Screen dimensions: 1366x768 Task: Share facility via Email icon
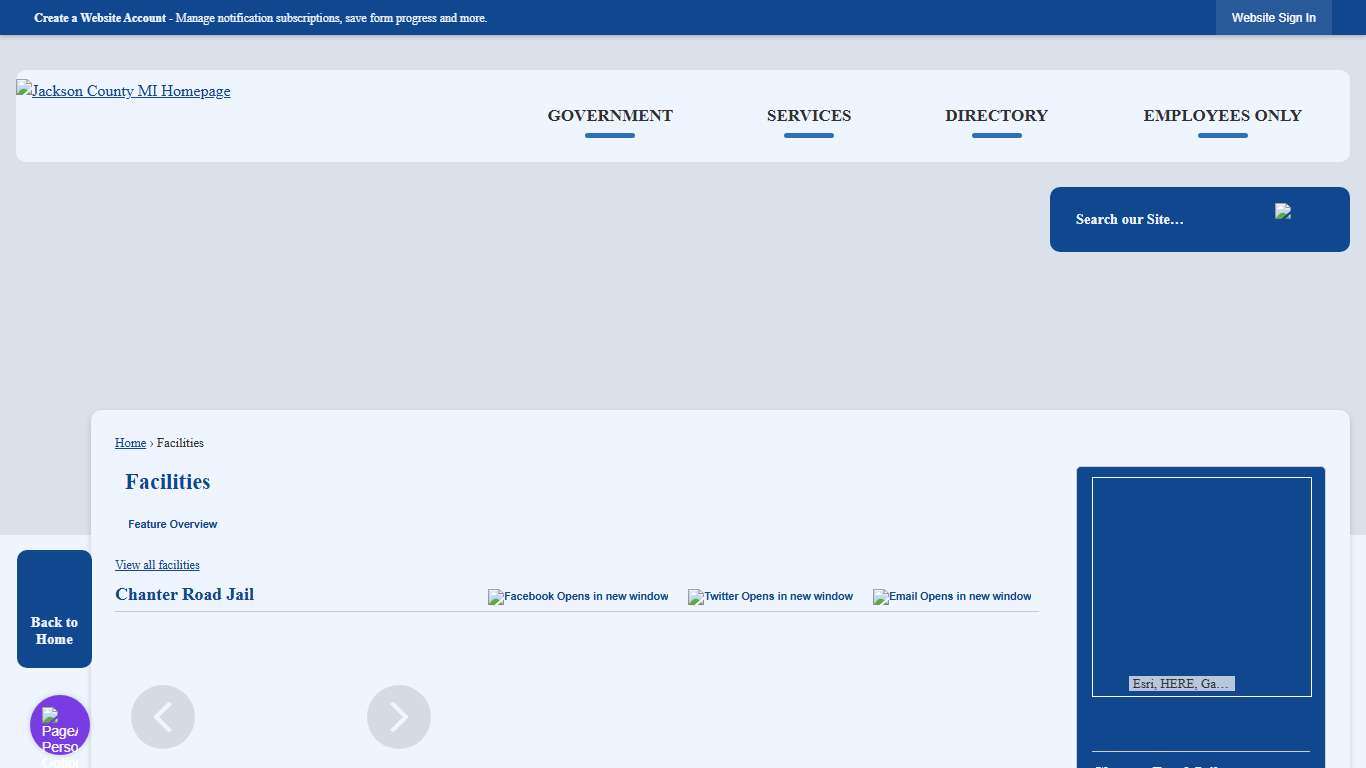tap(952, 597)
